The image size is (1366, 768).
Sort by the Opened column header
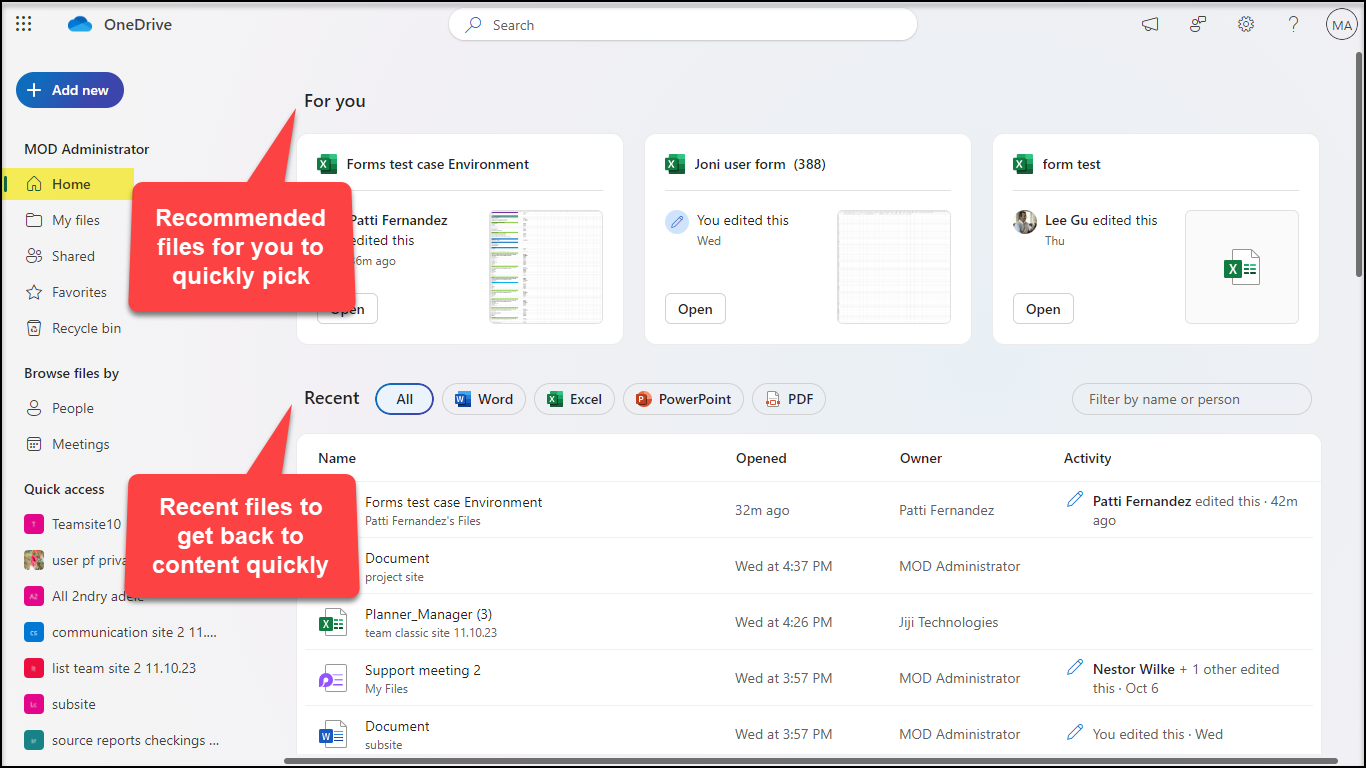click(x=761, y=458)
